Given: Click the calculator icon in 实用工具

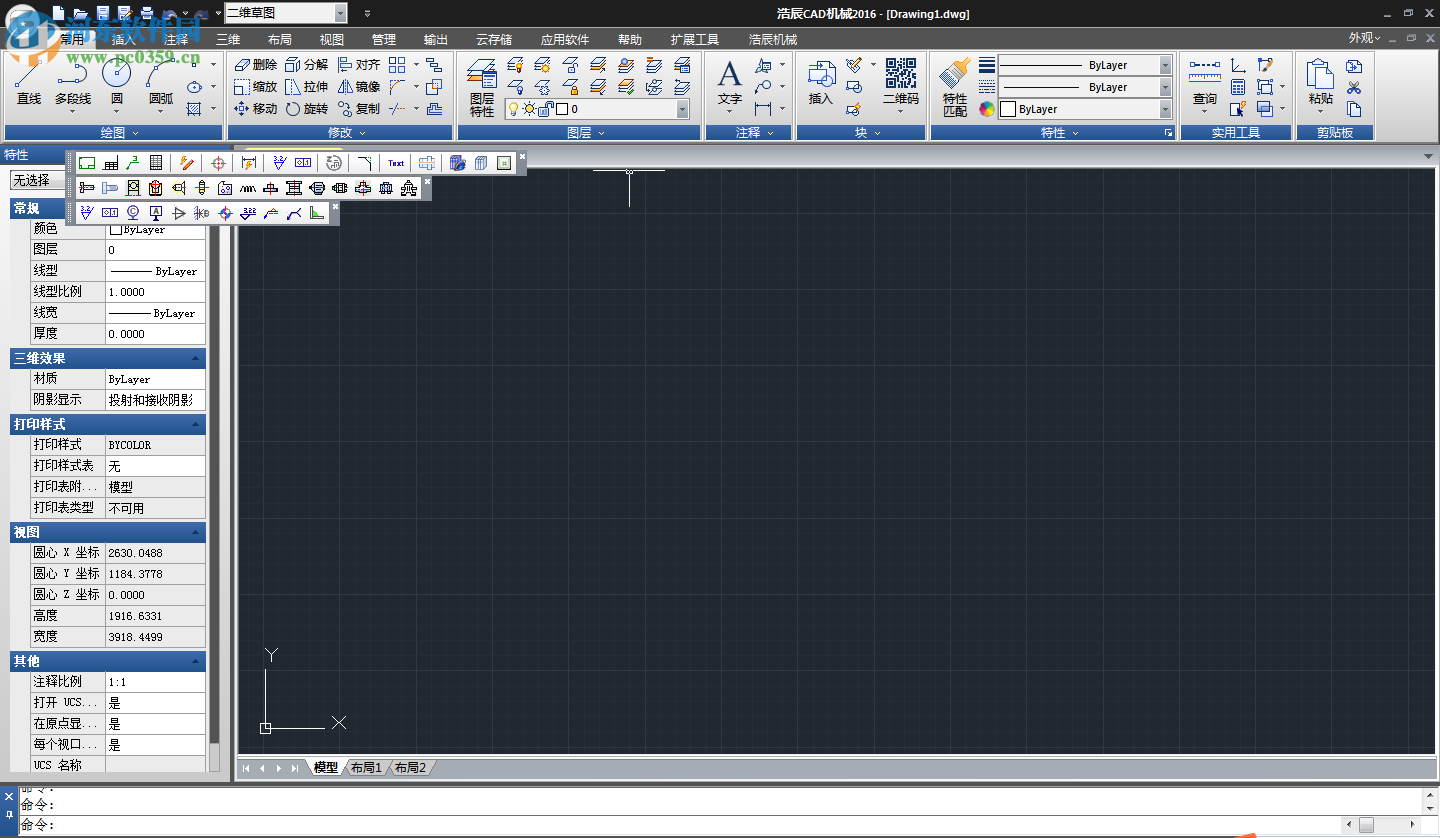Looking at the screenshot, I should click(x=1238, y=87).
